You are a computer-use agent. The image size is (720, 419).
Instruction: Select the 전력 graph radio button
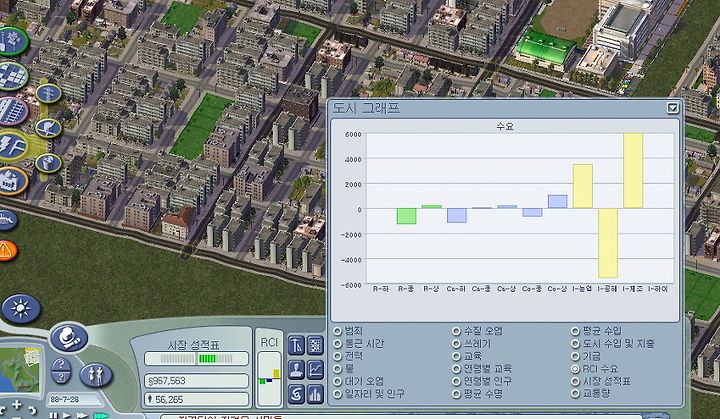(338, 356)
